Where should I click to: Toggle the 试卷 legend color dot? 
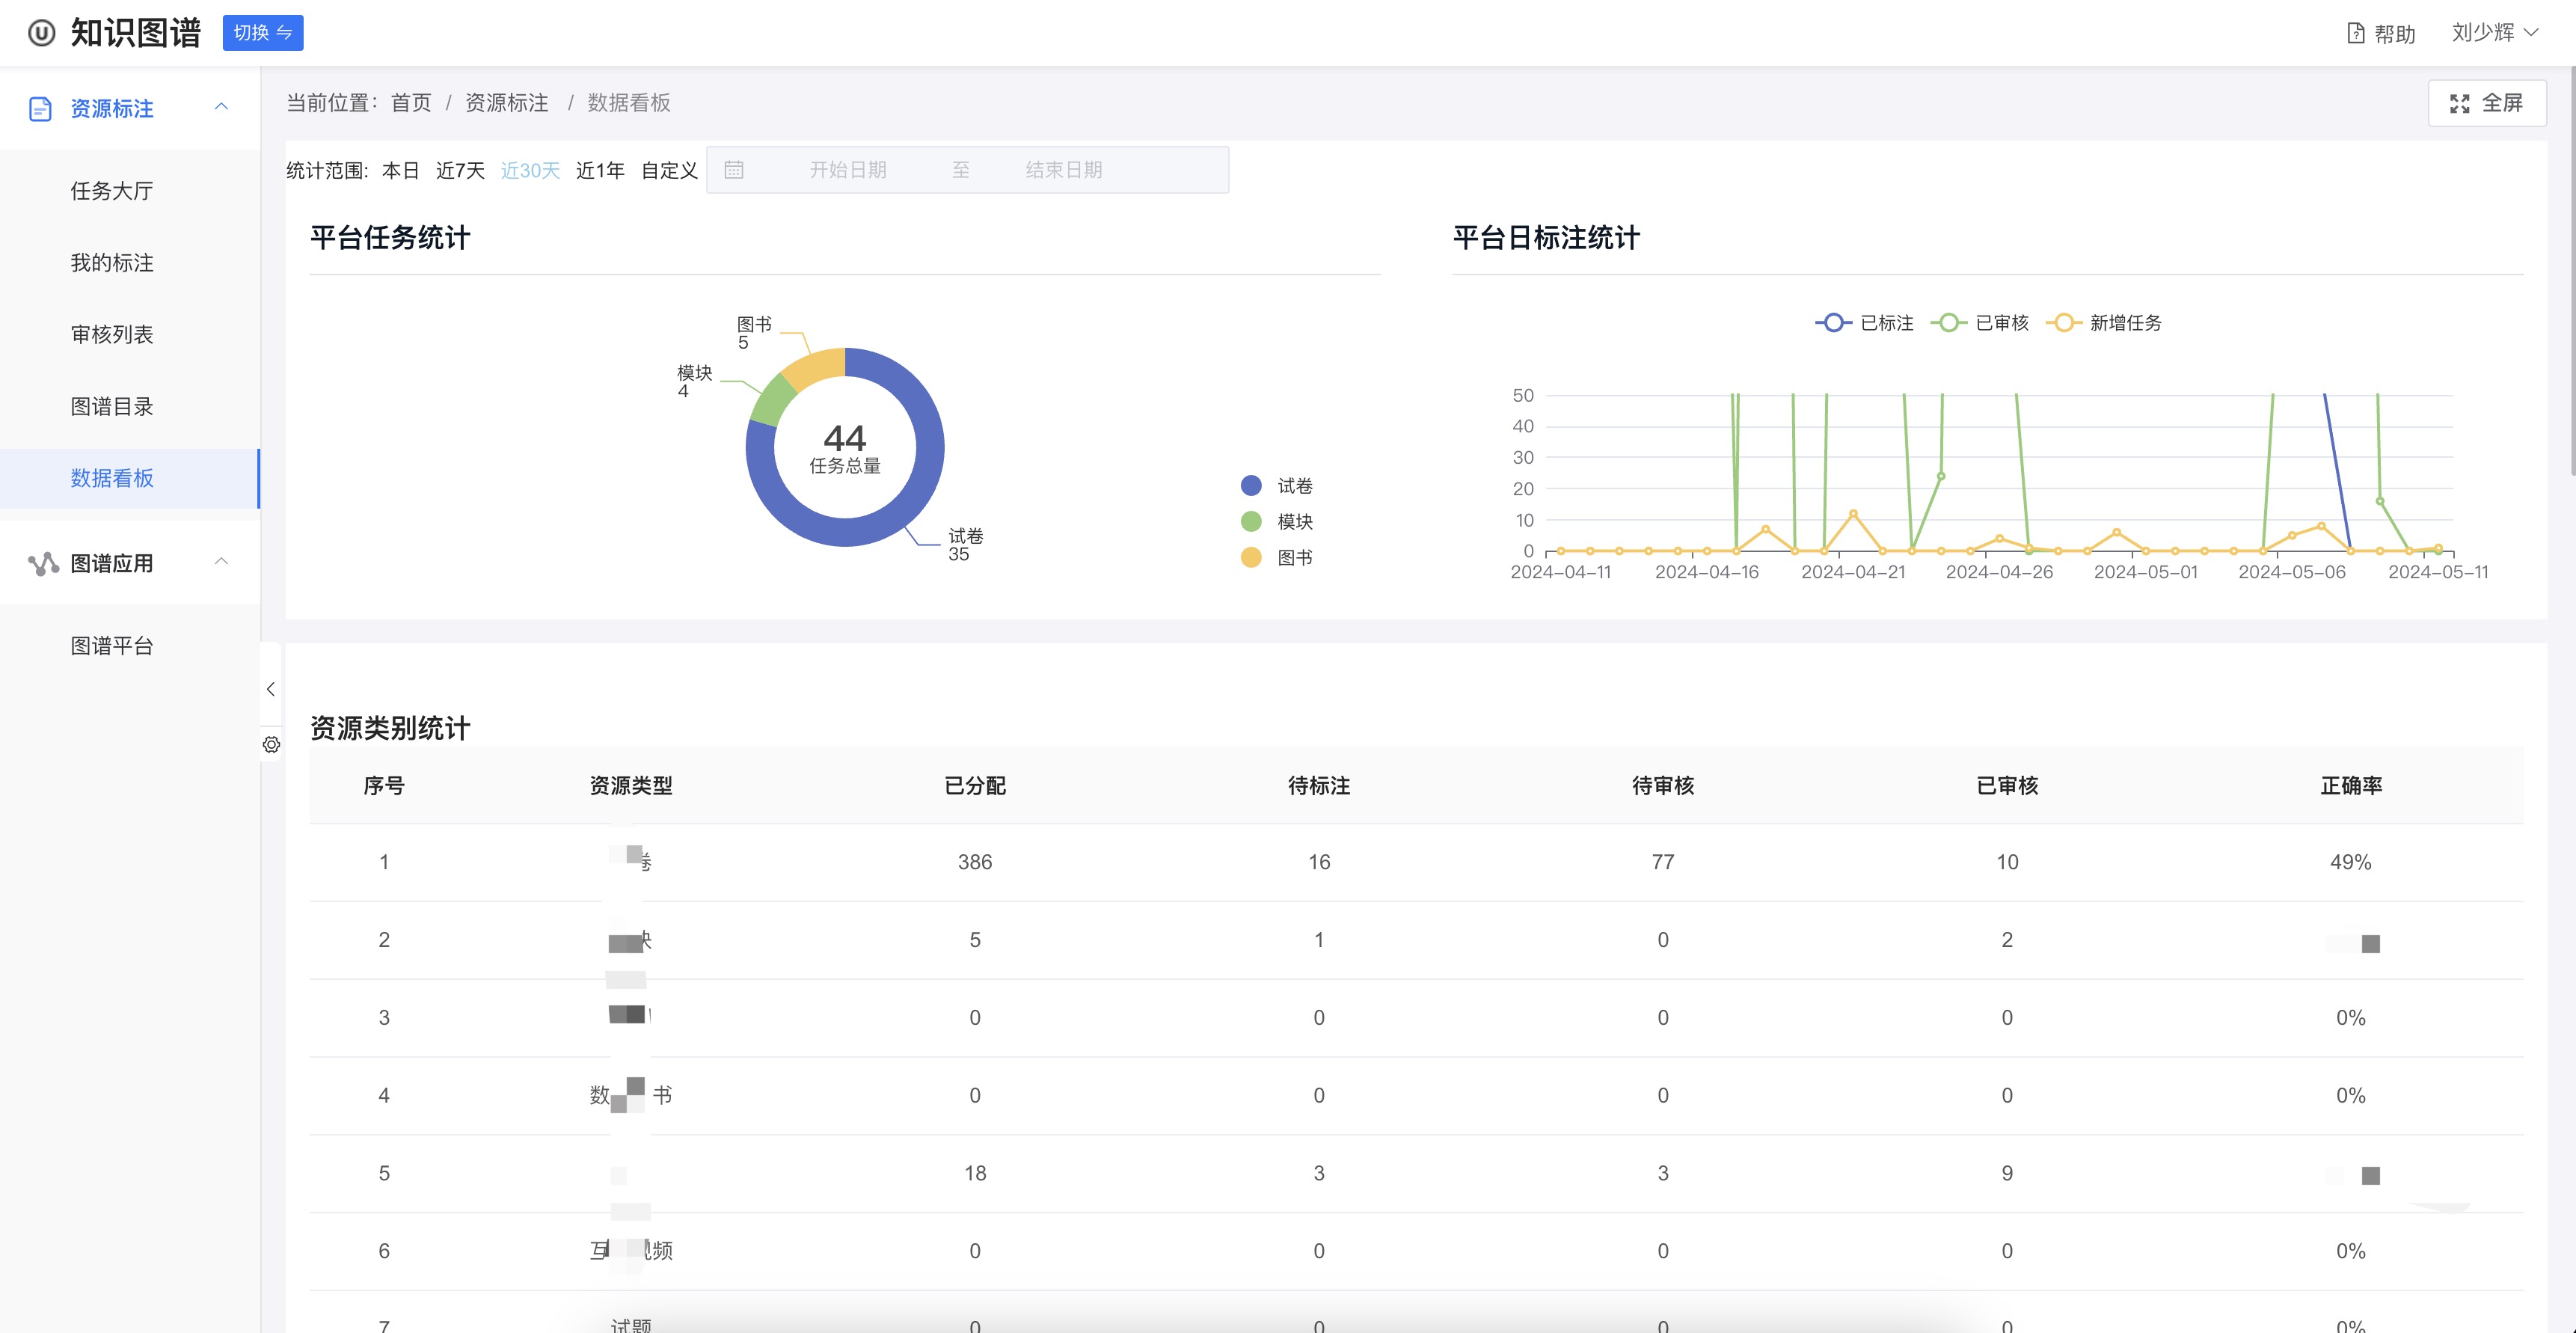1251,486
